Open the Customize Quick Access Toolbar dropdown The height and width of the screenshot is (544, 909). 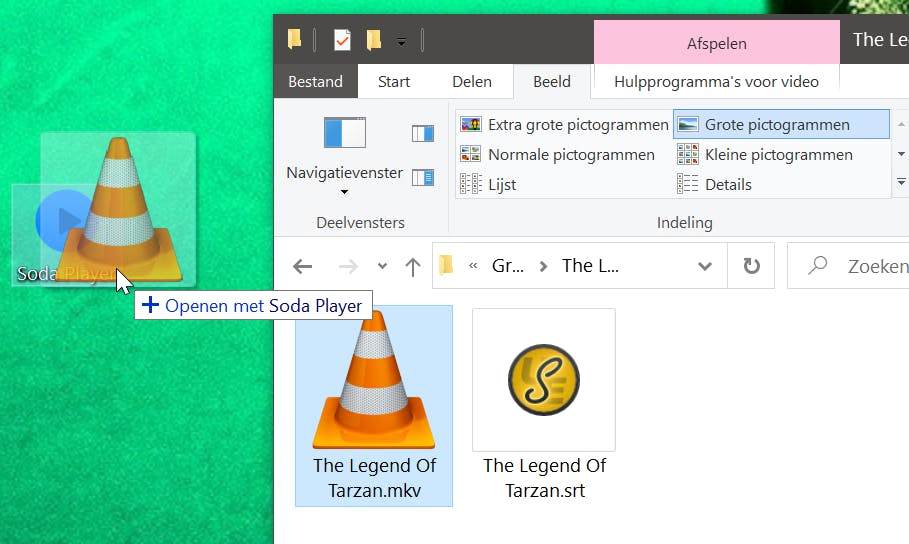(x=401, y=42)
